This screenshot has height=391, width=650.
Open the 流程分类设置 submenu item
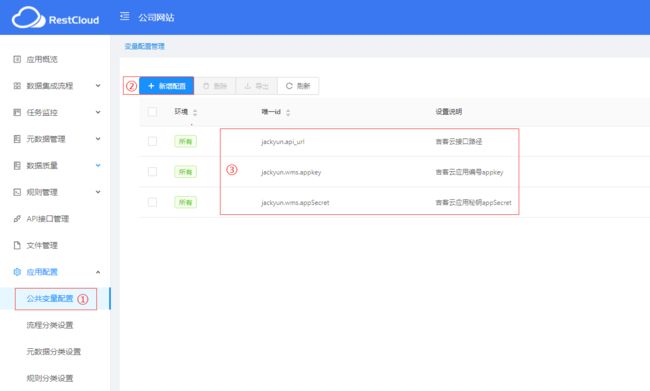50,325
